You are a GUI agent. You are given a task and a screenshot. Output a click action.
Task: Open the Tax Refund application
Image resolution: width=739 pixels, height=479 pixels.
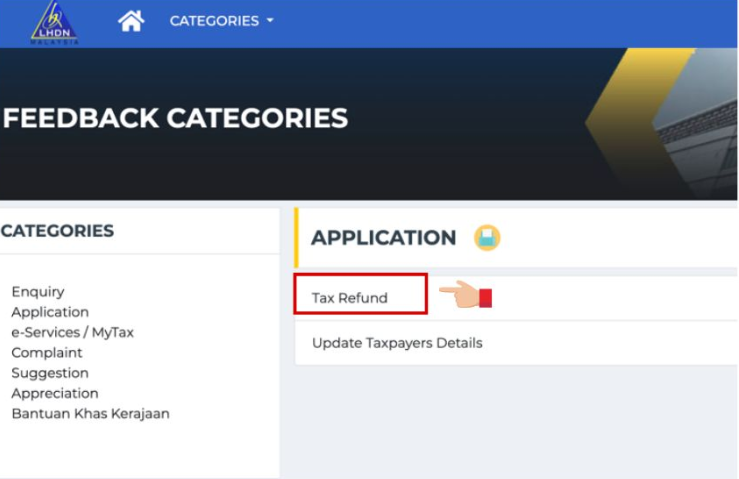click(x=350, y=298)
